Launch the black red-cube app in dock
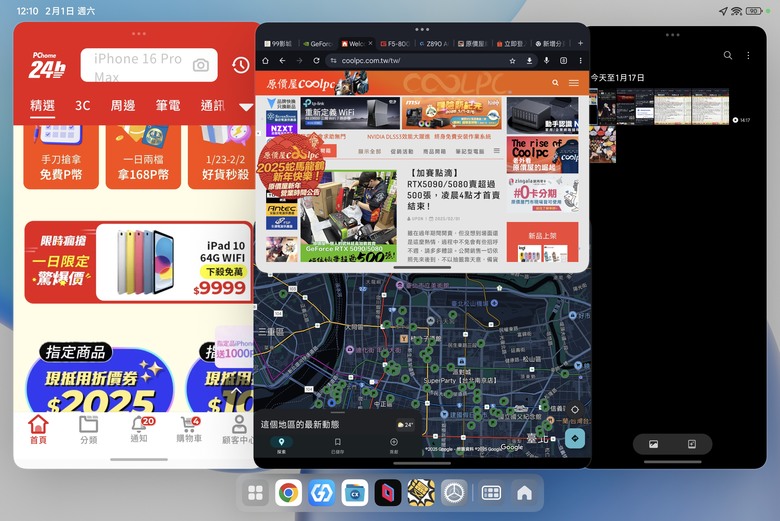The height and width of the screenshot is (521, 780). [388, 493]
